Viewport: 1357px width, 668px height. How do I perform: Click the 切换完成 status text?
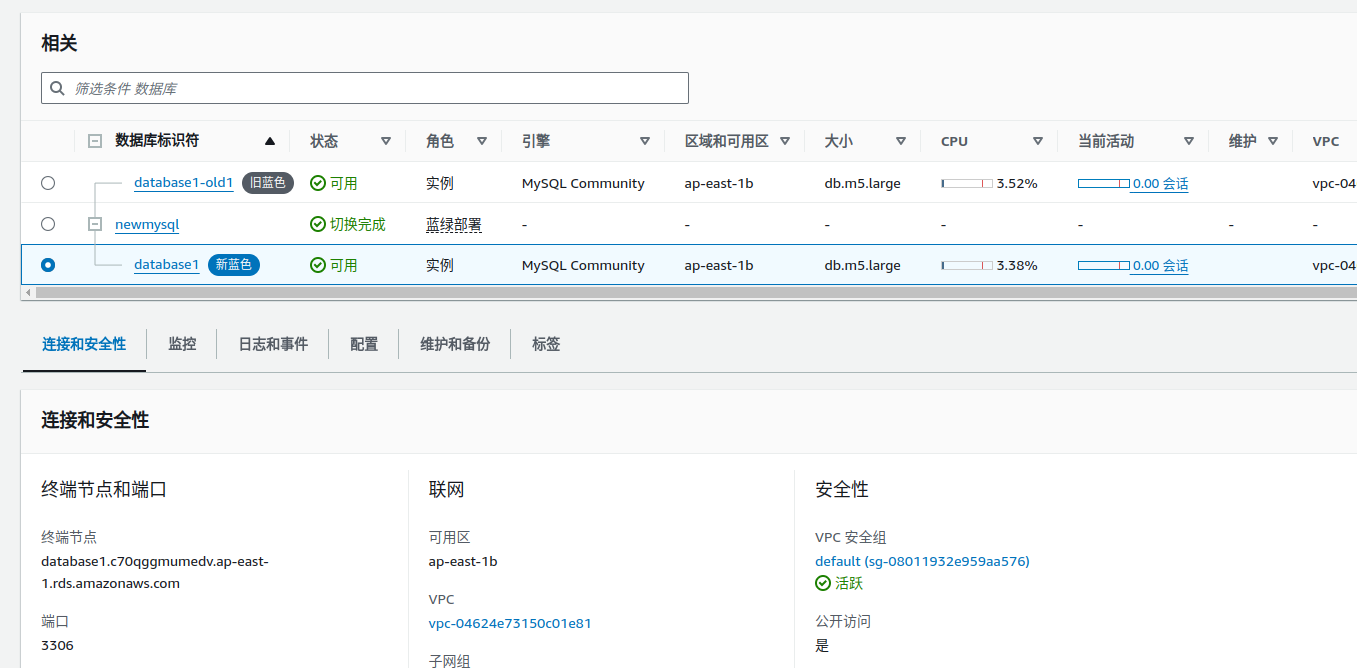click(358, 224)
